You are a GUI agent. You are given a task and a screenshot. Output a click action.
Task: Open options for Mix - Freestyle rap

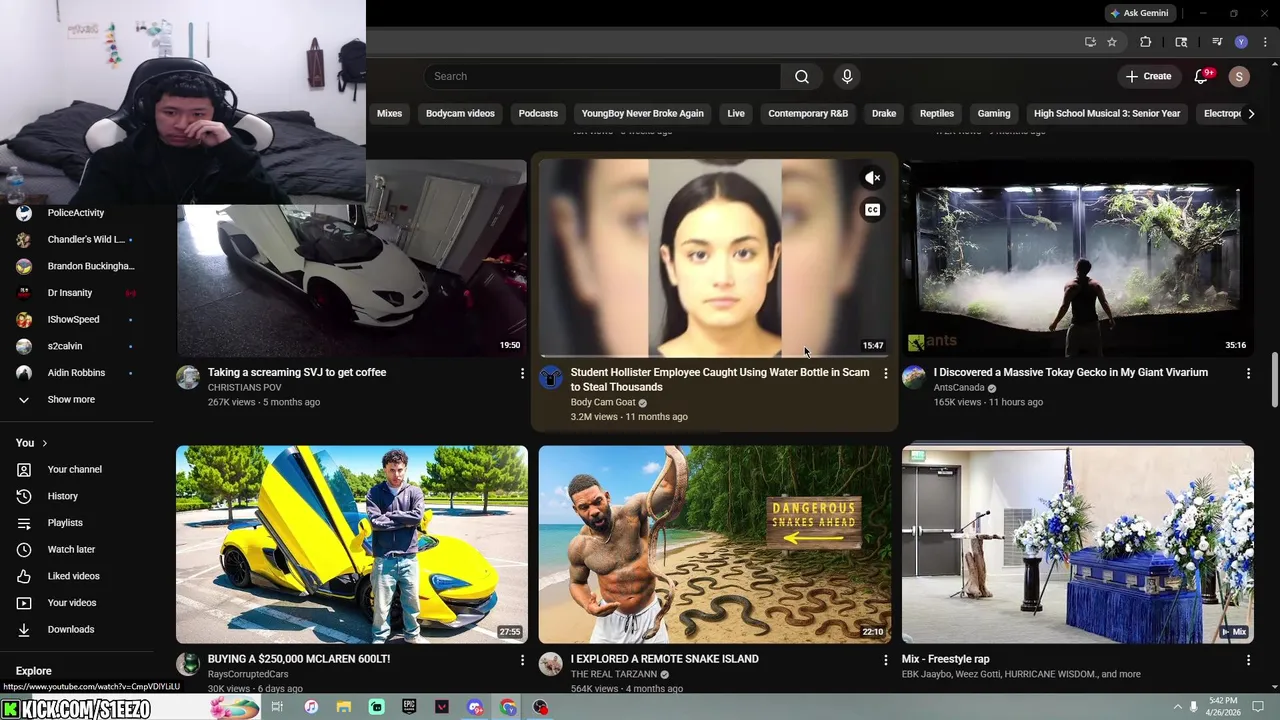click(x=1248, y=660)
